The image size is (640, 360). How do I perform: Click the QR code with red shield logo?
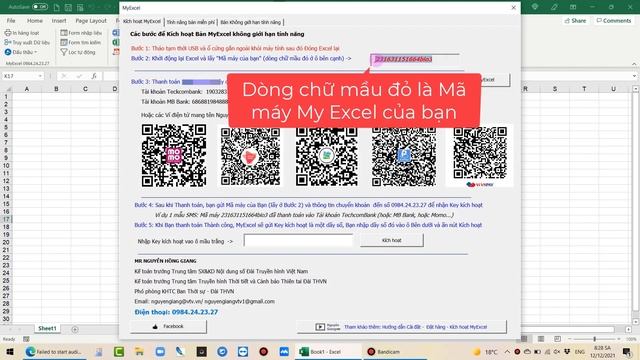click(x=250, y=156)
